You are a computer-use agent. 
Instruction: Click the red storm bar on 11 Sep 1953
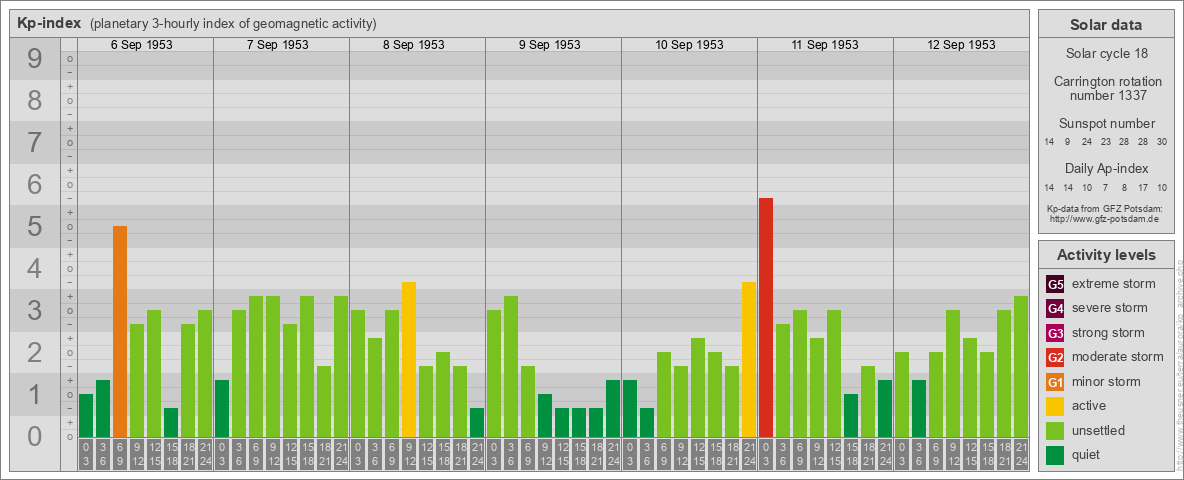766,317
